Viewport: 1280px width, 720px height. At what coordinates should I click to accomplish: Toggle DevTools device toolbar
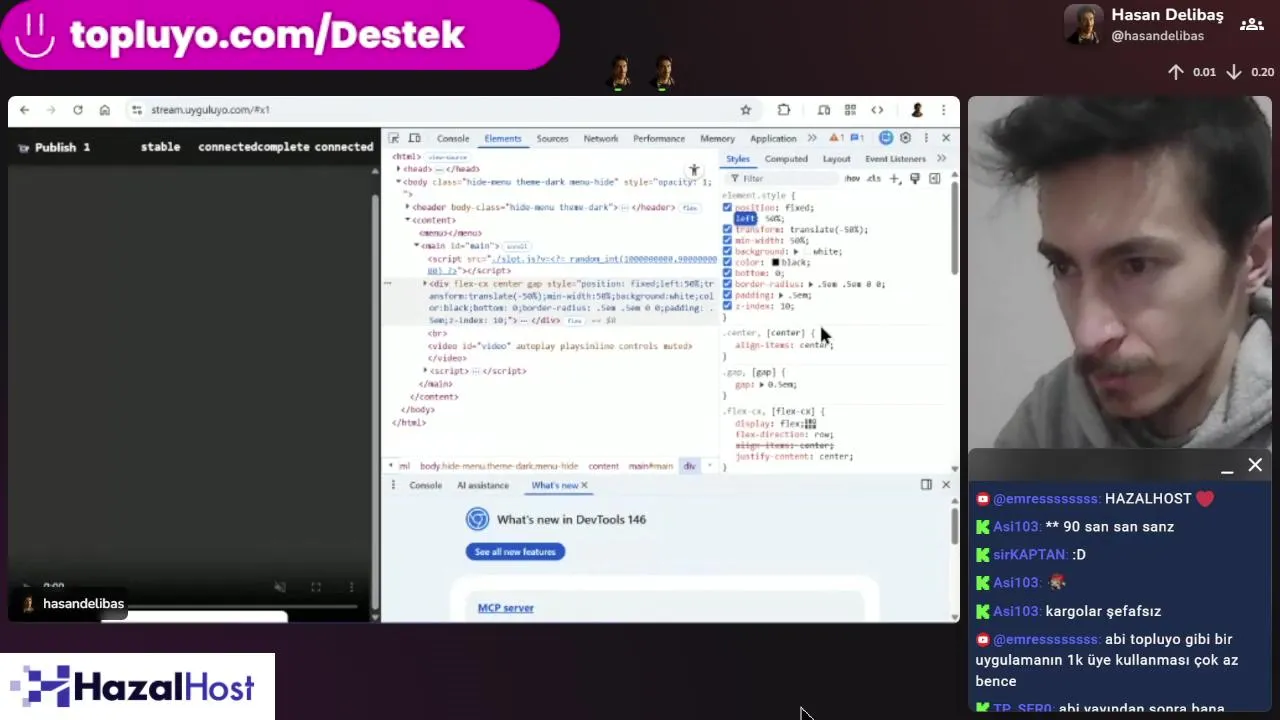pyautogui.click(x=414, y=138)
